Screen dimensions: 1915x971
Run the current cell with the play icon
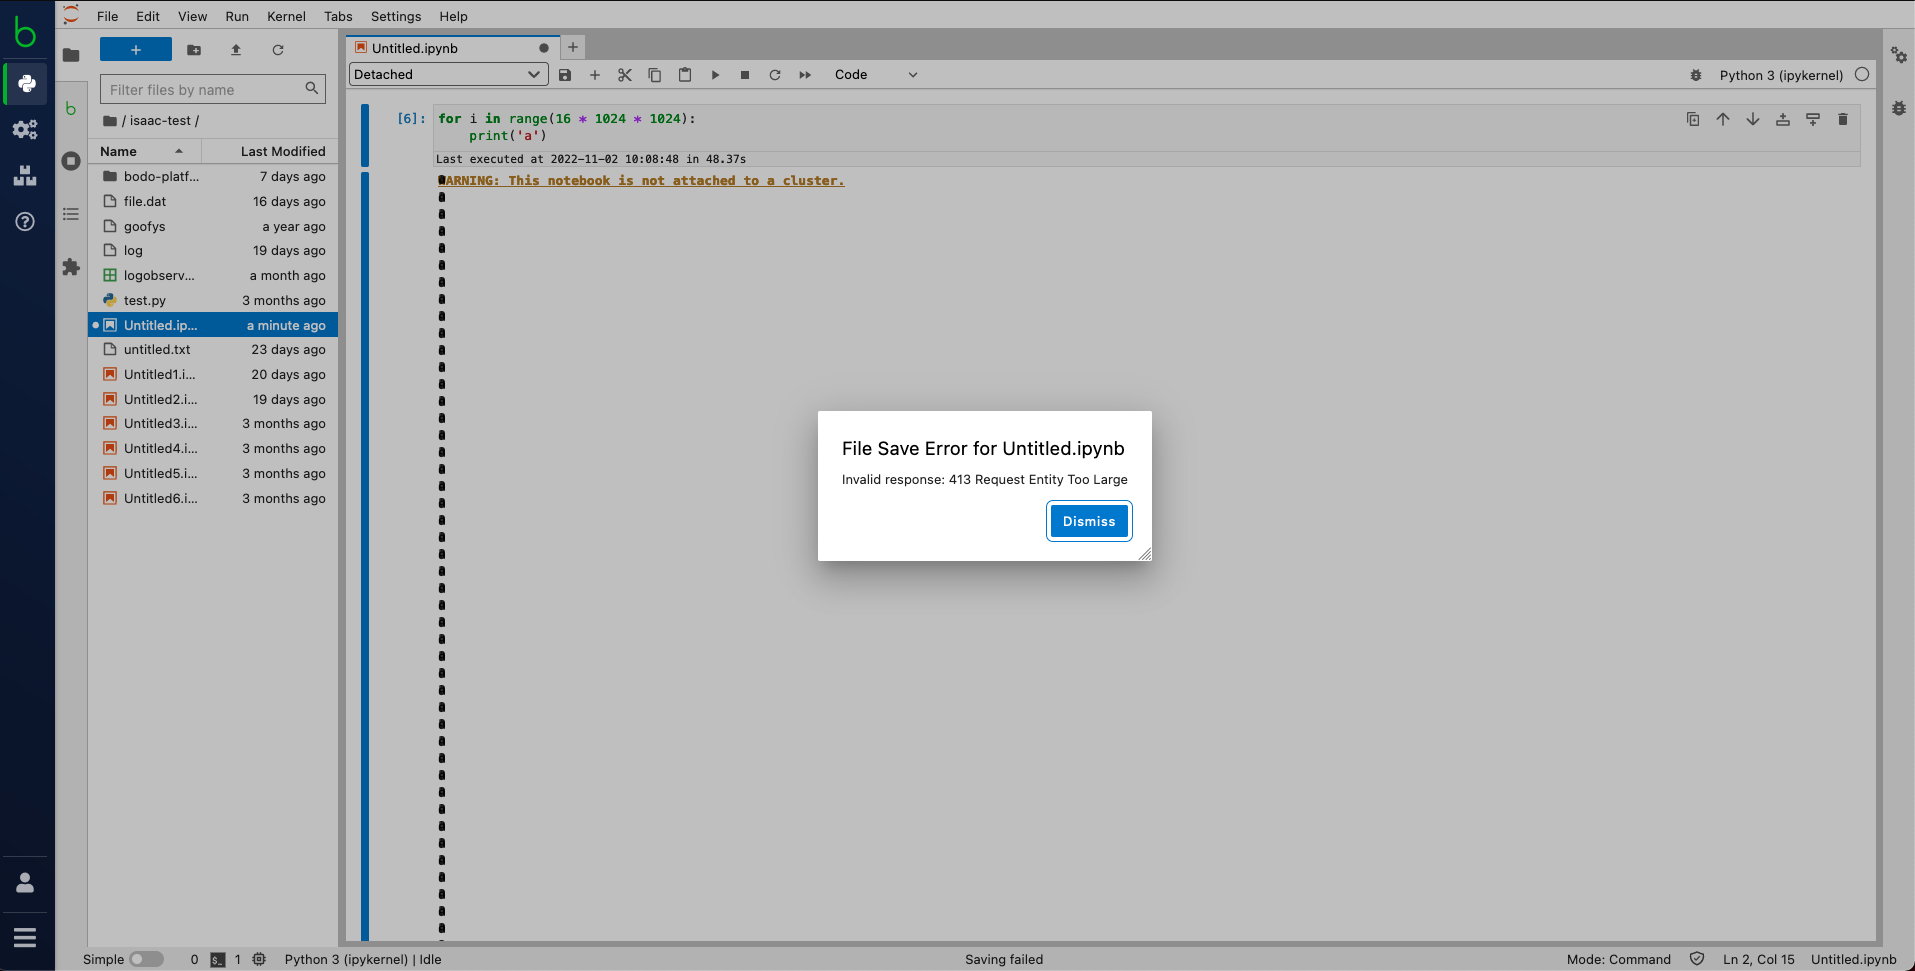(x=715, y=74)
